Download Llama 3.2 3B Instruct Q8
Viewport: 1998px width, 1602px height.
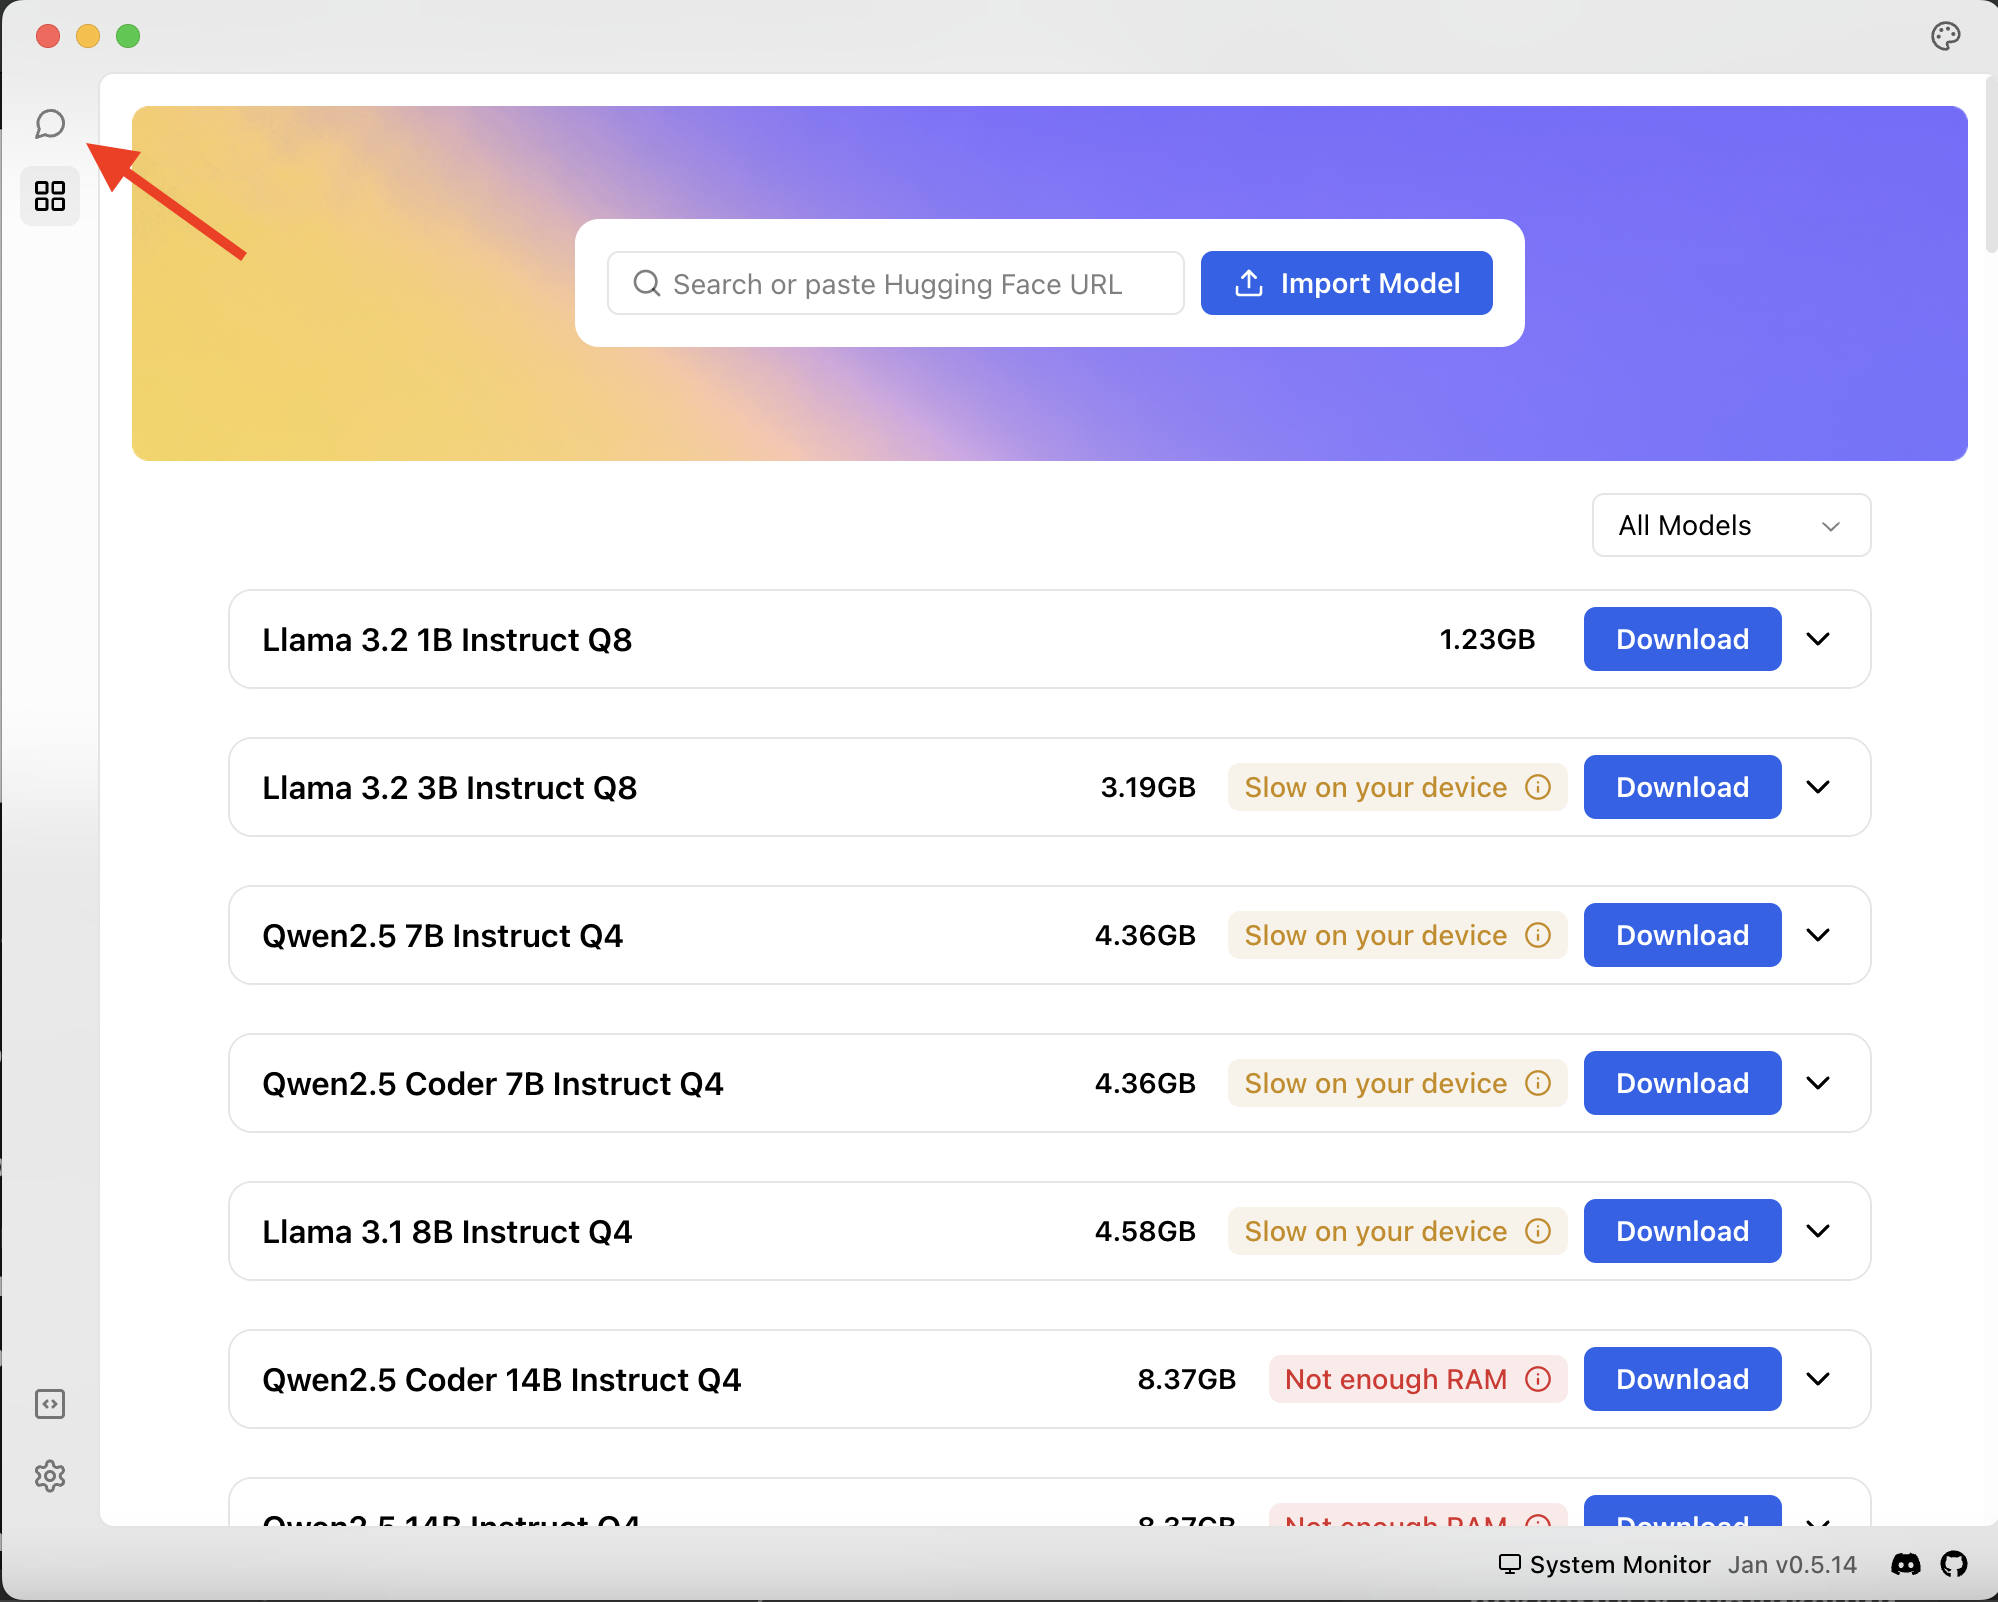1681,787
